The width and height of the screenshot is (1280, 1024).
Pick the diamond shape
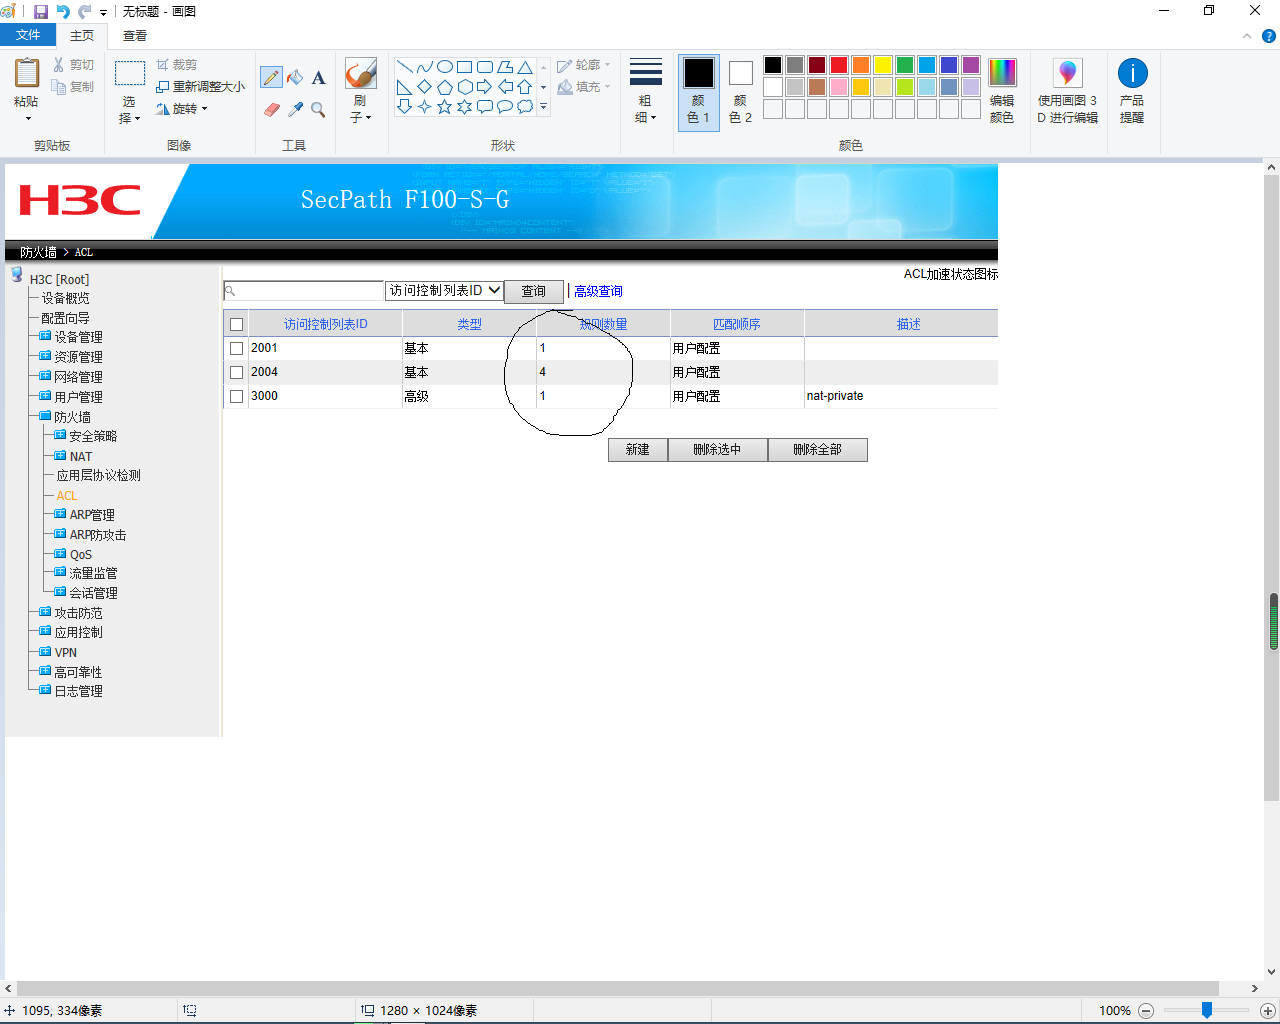[425, 87]
